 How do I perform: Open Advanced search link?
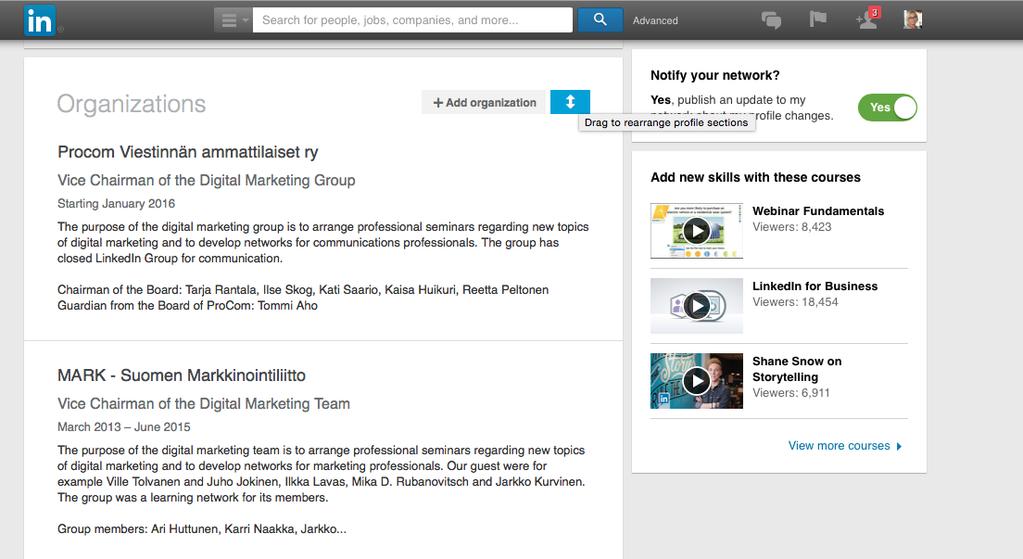(x=655, y=21)
